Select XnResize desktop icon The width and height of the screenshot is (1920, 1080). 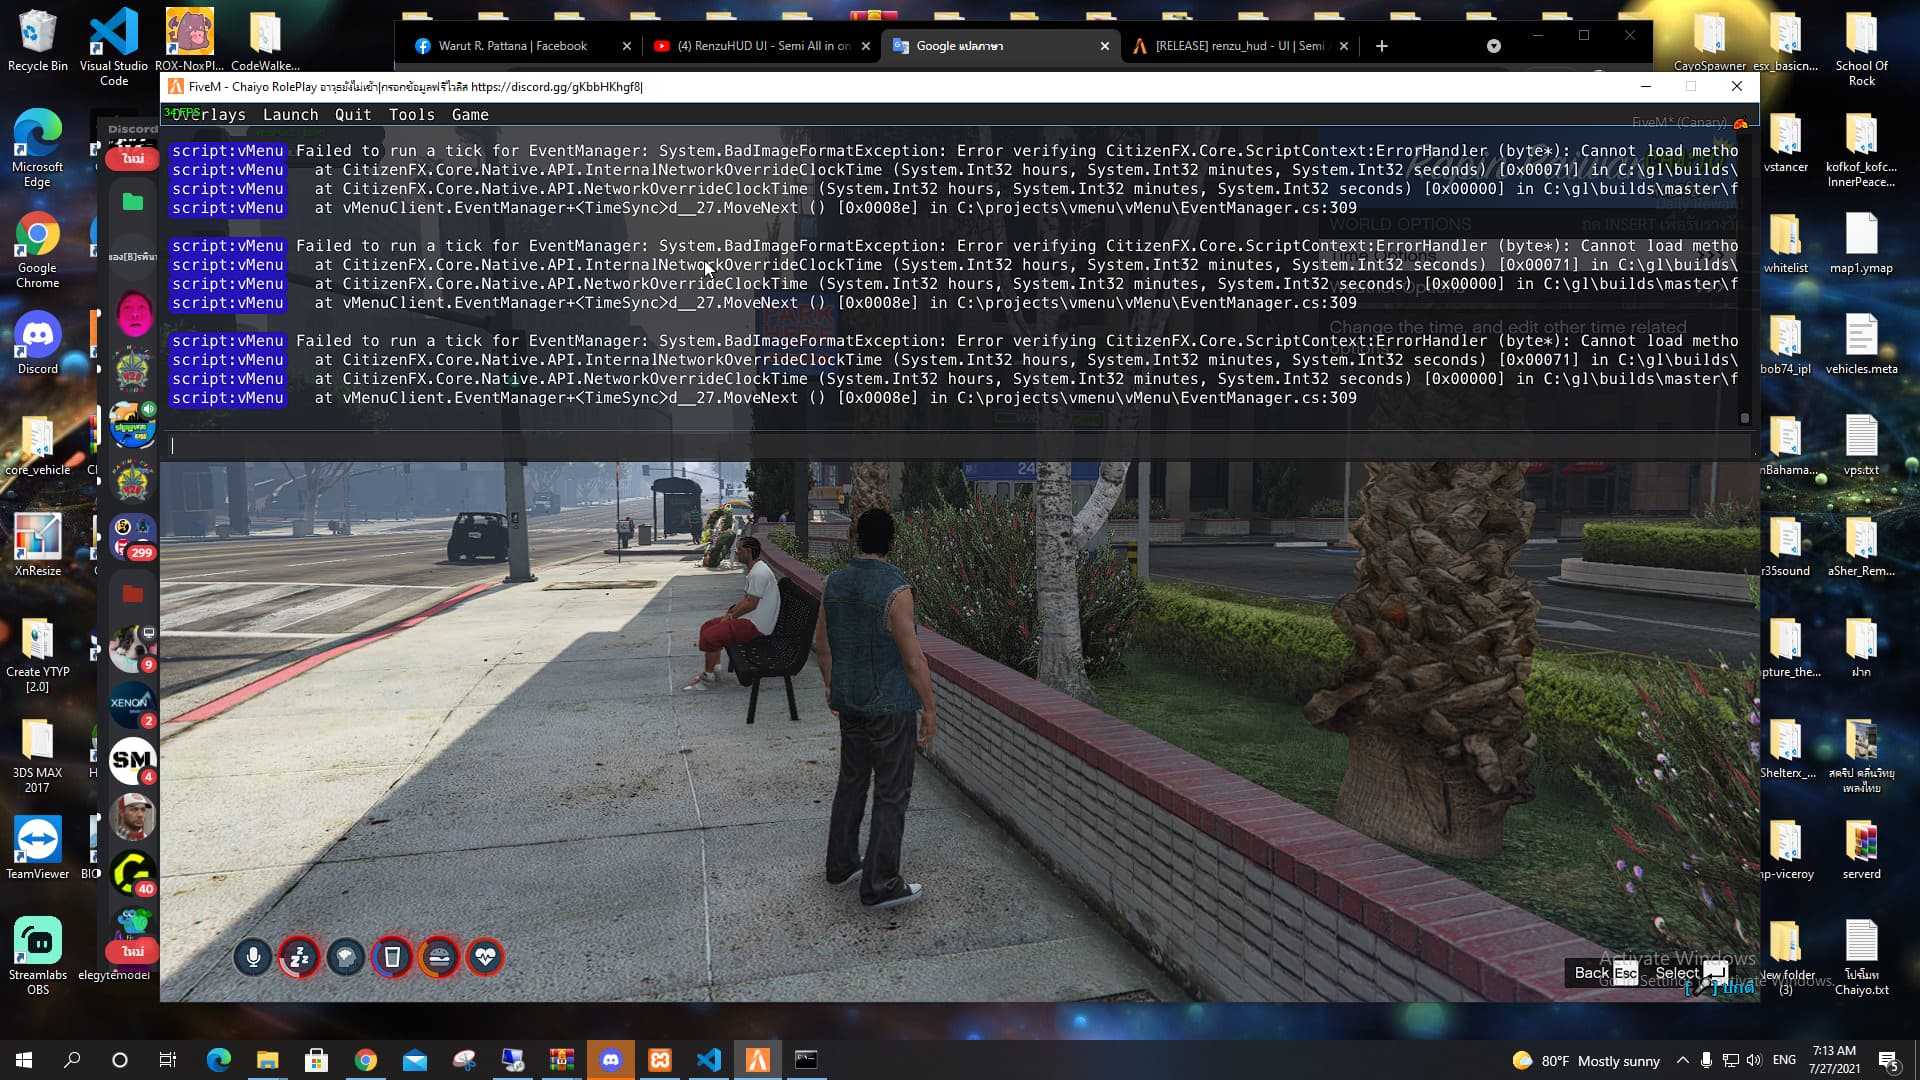tap(37, 545)
